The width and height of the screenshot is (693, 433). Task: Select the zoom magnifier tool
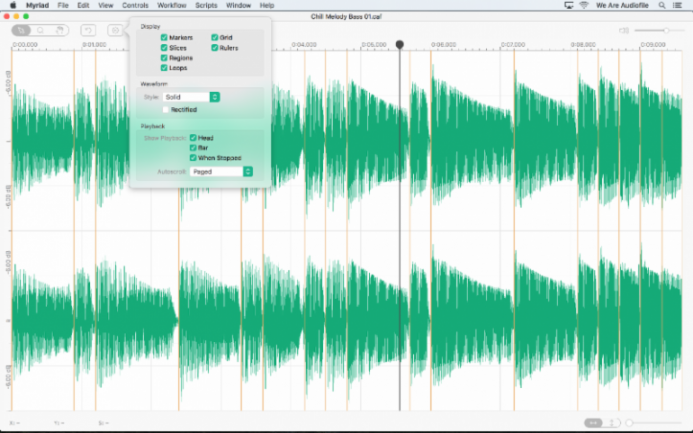pyautogui.click(x=42, y=30)
